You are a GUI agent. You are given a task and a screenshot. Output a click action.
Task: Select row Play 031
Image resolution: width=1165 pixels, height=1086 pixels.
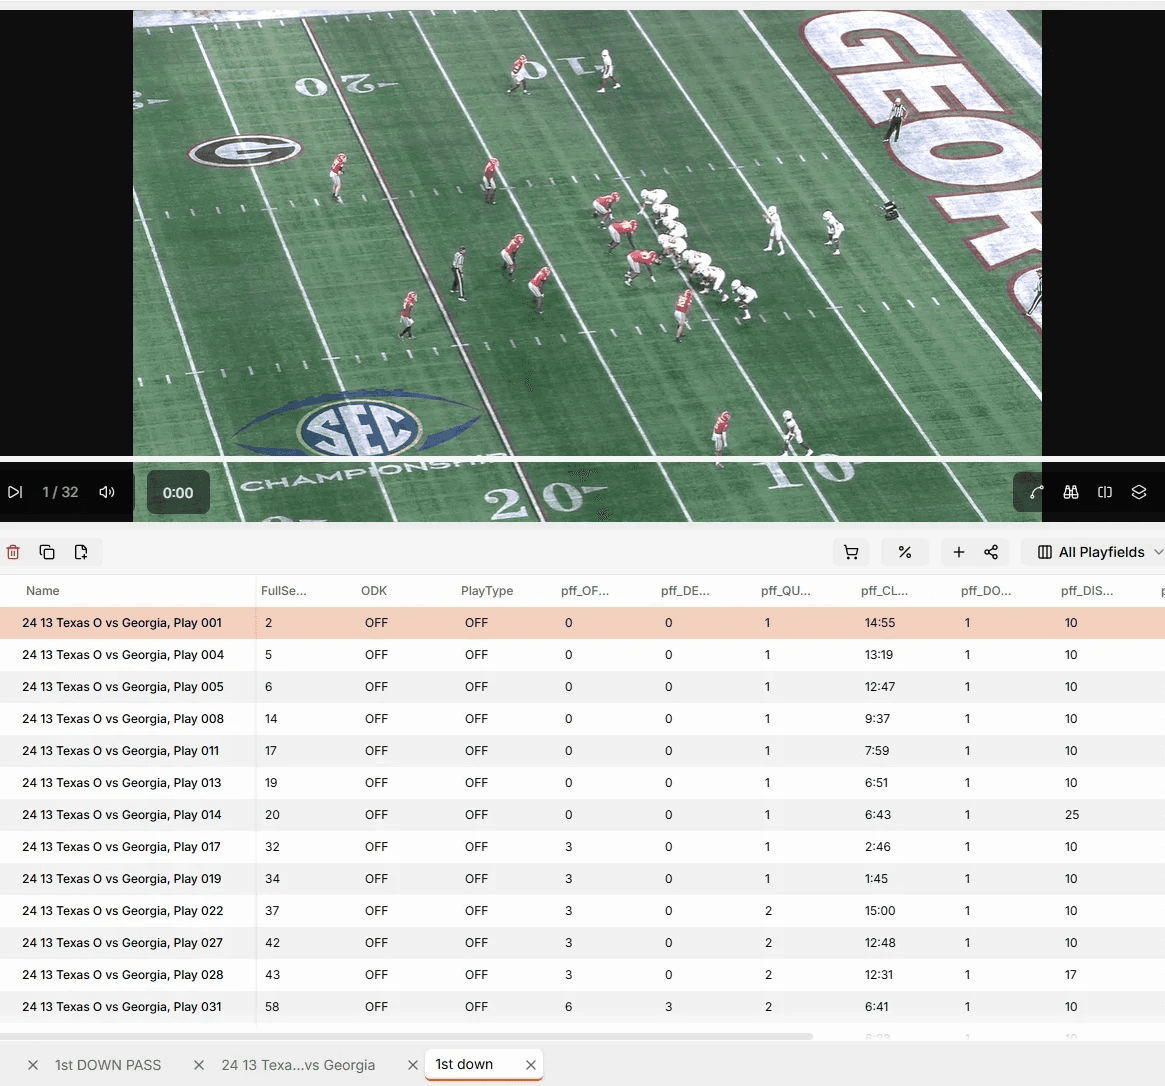582,1007
